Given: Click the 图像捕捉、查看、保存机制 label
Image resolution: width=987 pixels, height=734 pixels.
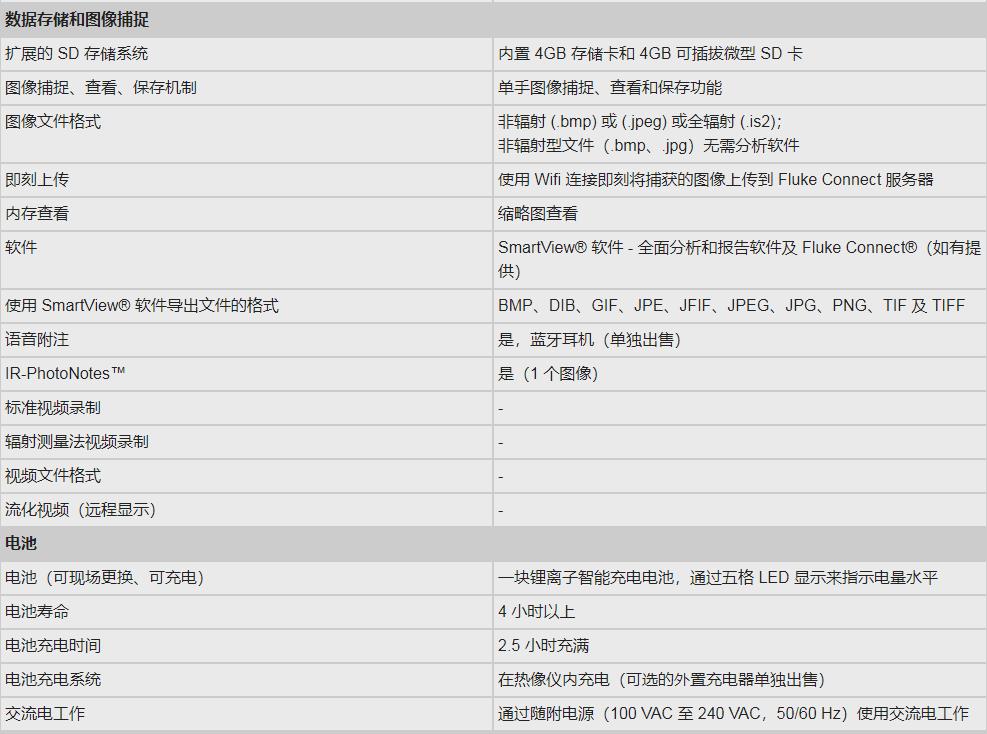Looking at the screenshot, I should point(101,88).
